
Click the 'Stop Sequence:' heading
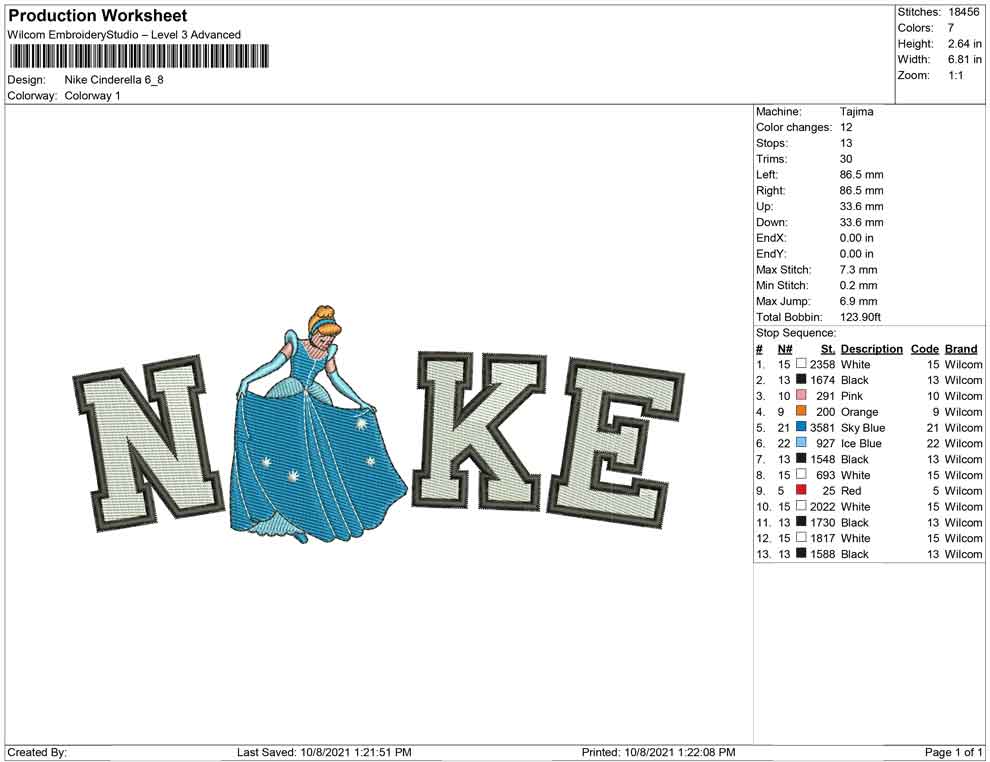click(796, 333)
